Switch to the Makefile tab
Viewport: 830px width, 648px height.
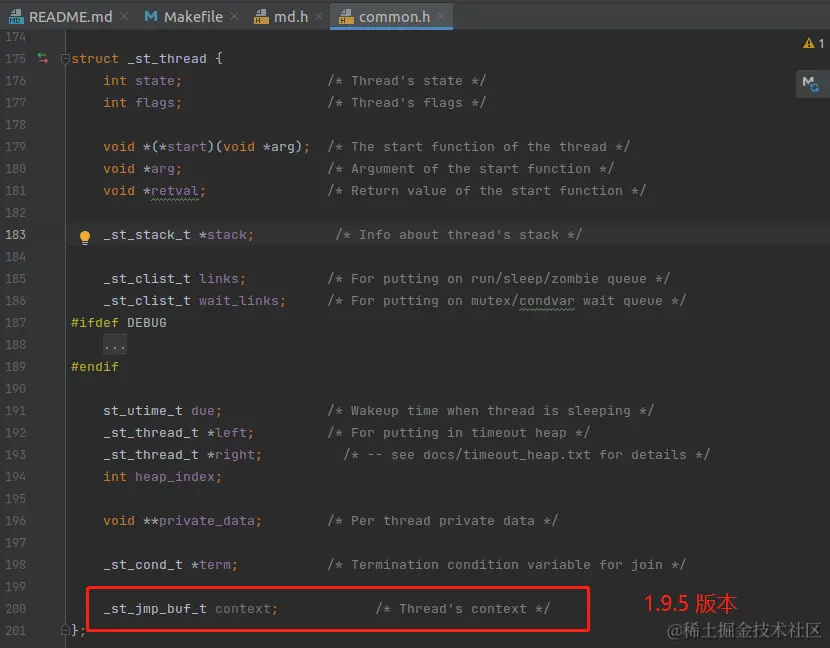tap(193, 17)
